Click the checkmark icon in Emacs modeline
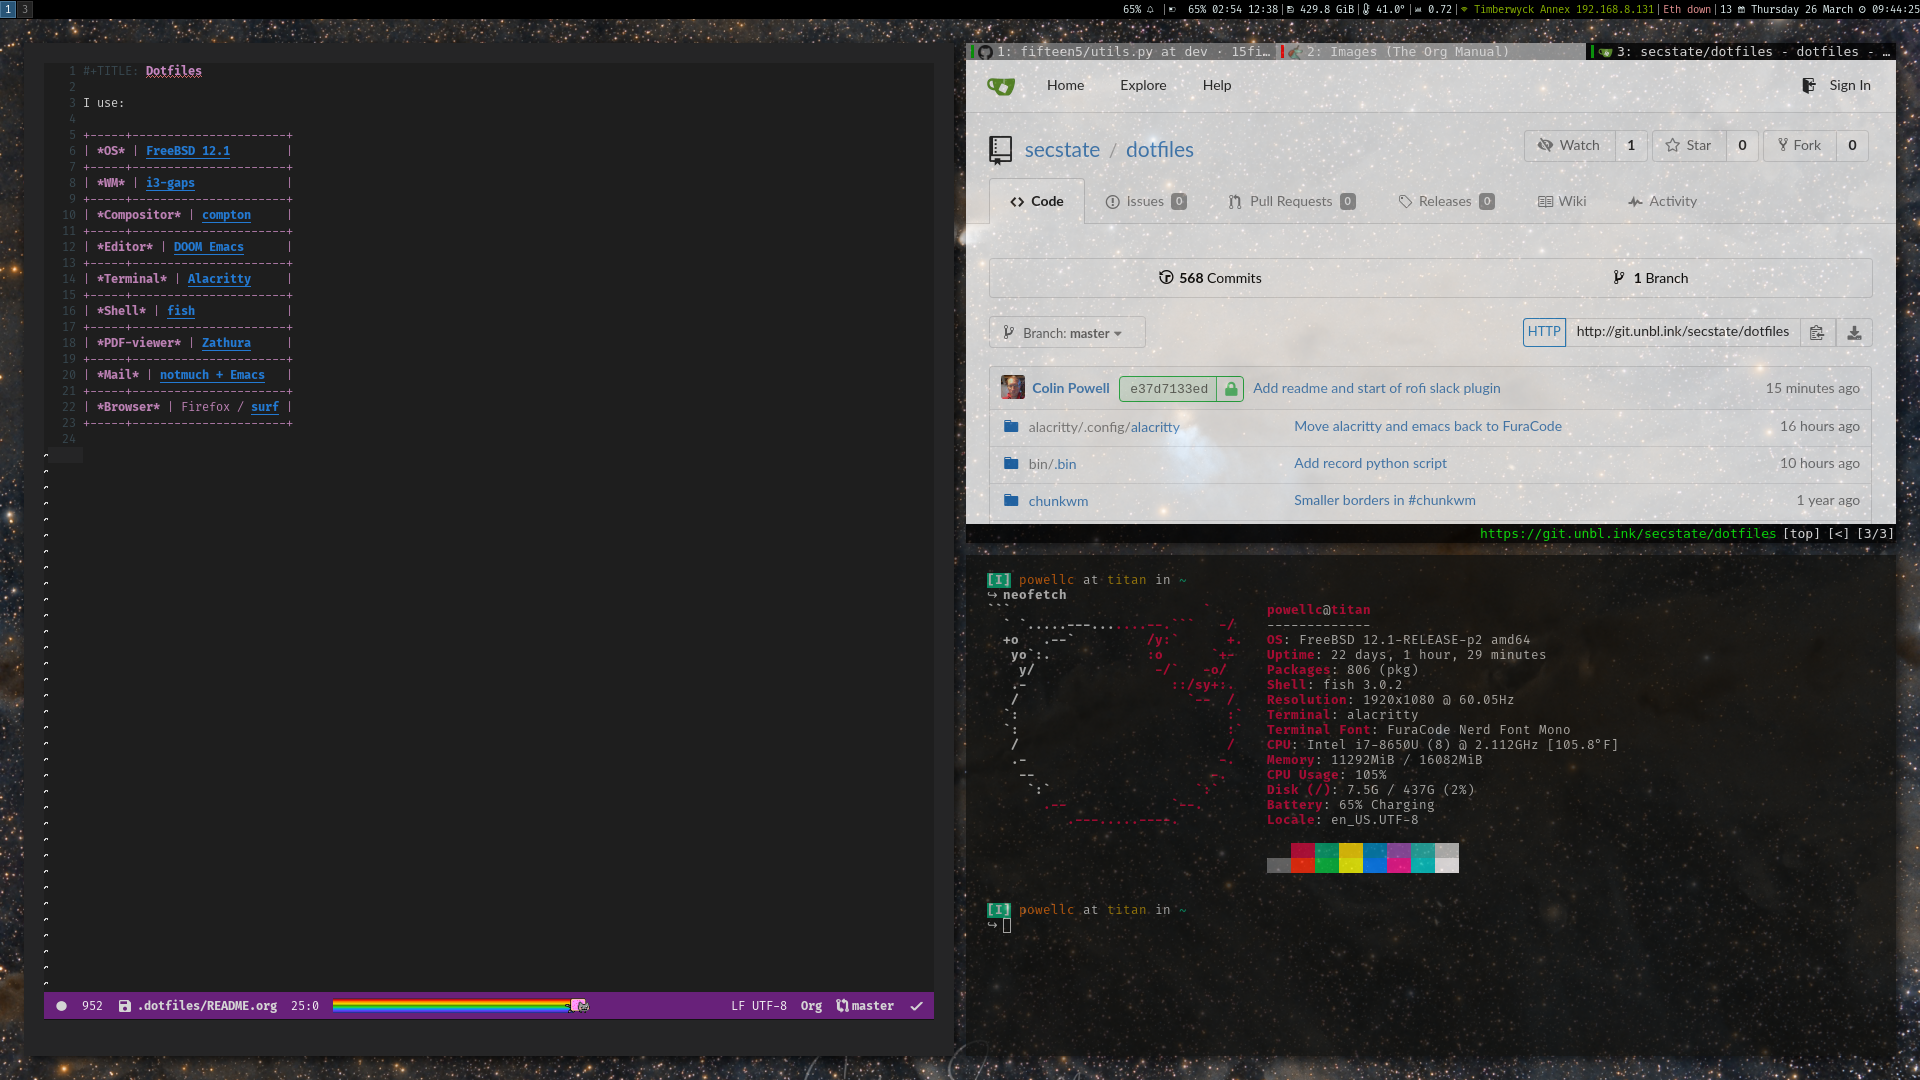The image size is (1920, 1080). coord(916,1006)
